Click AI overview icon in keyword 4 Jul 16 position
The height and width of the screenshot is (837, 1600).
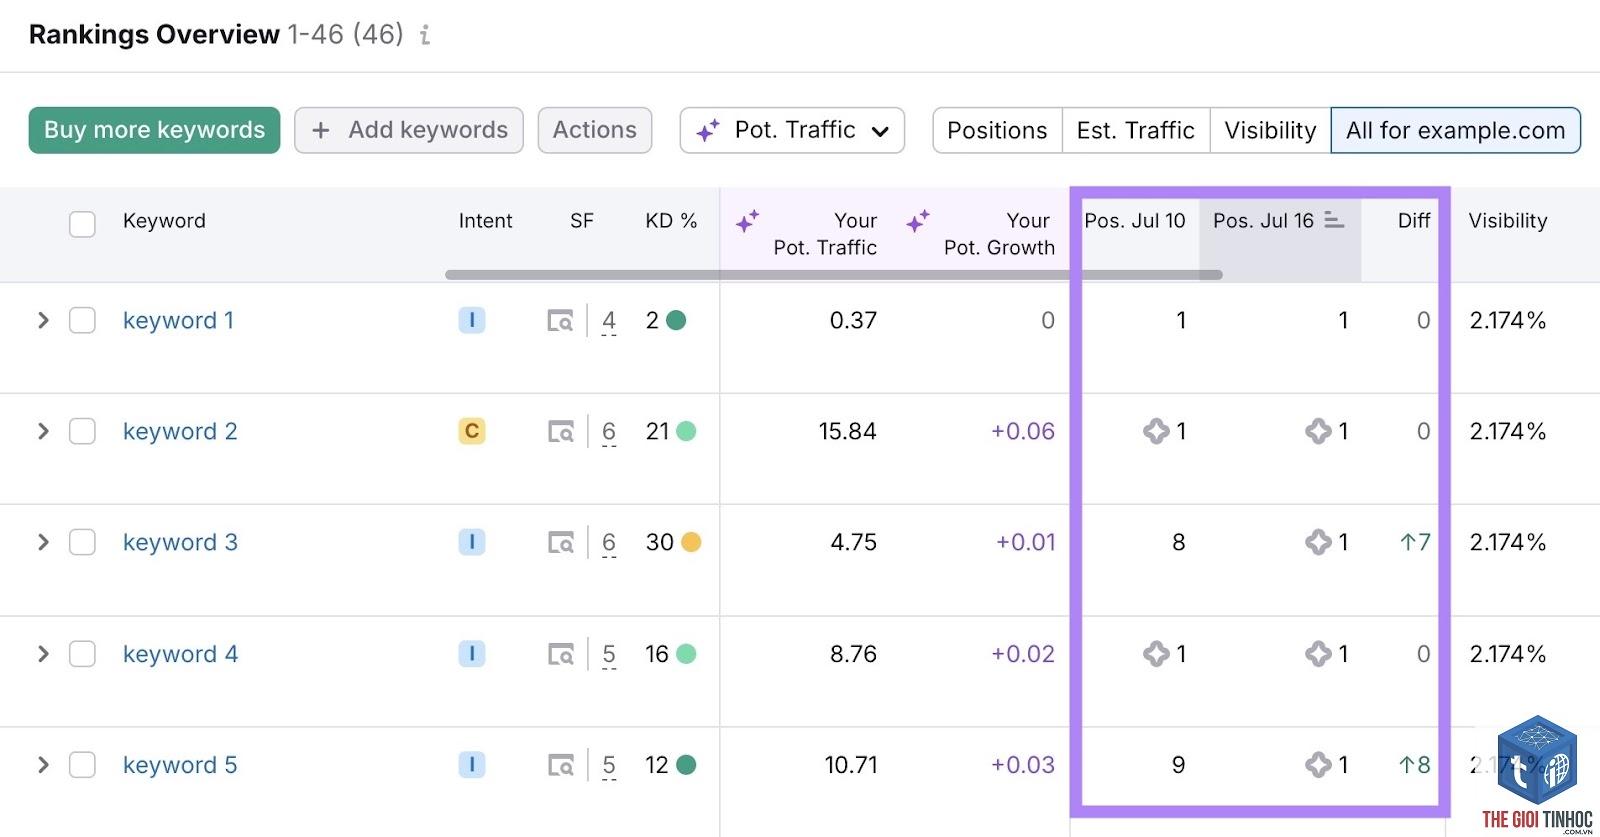pyautogui.click(x=1318, y=654)
